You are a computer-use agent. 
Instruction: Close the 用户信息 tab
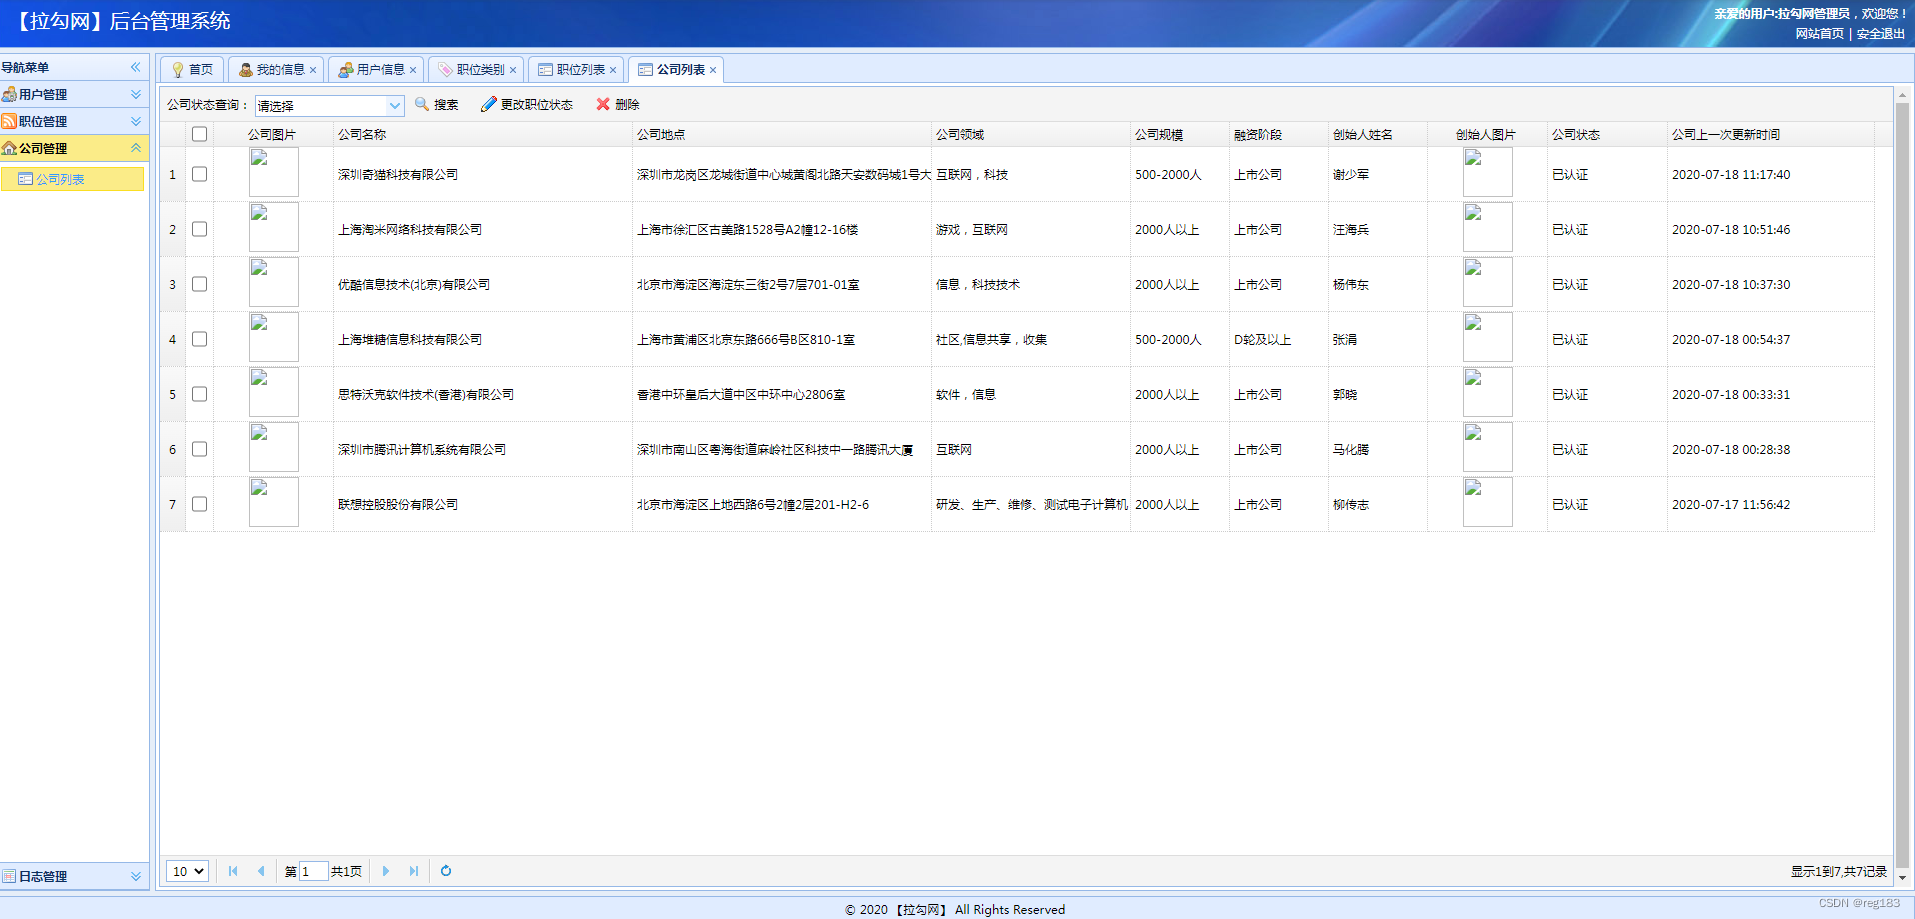coord(413,70)
